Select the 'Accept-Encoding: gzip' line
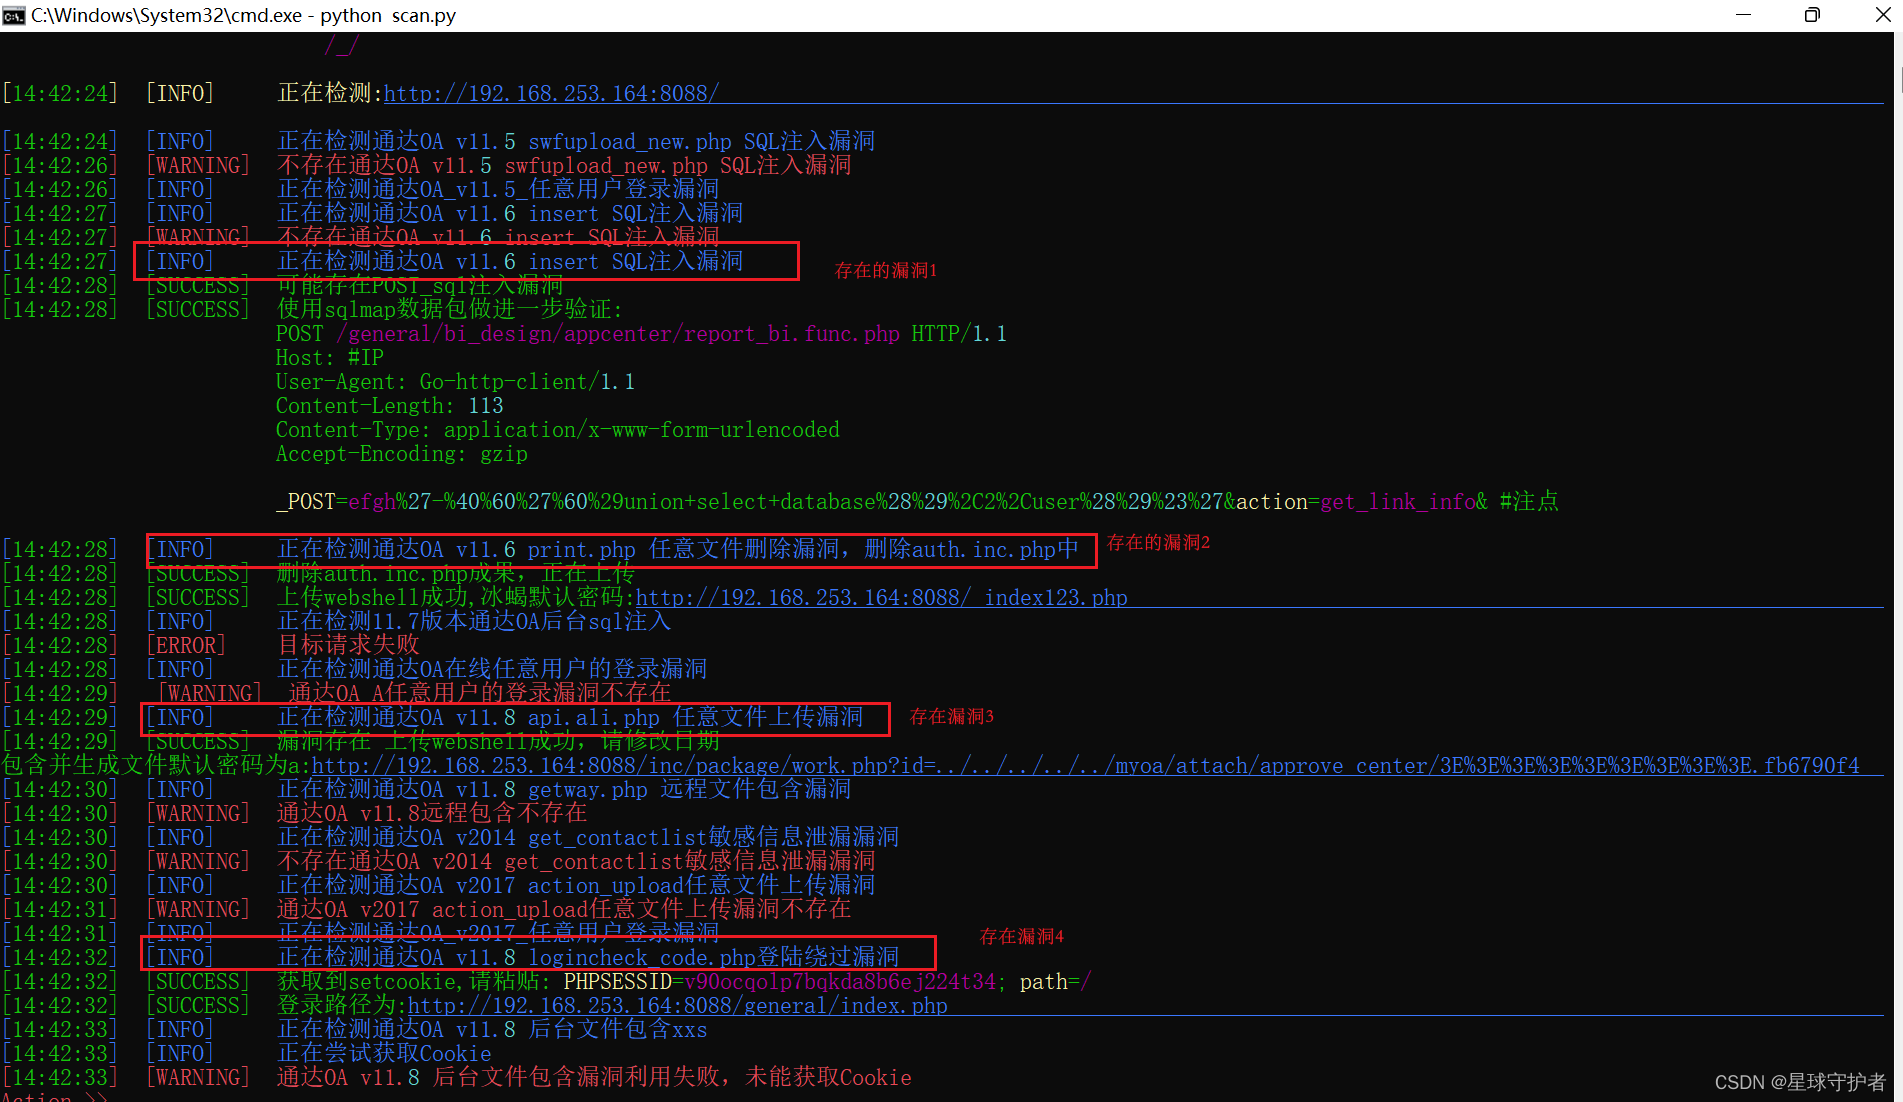This screenshot has height=1102, width=1903. coord(402,453)
